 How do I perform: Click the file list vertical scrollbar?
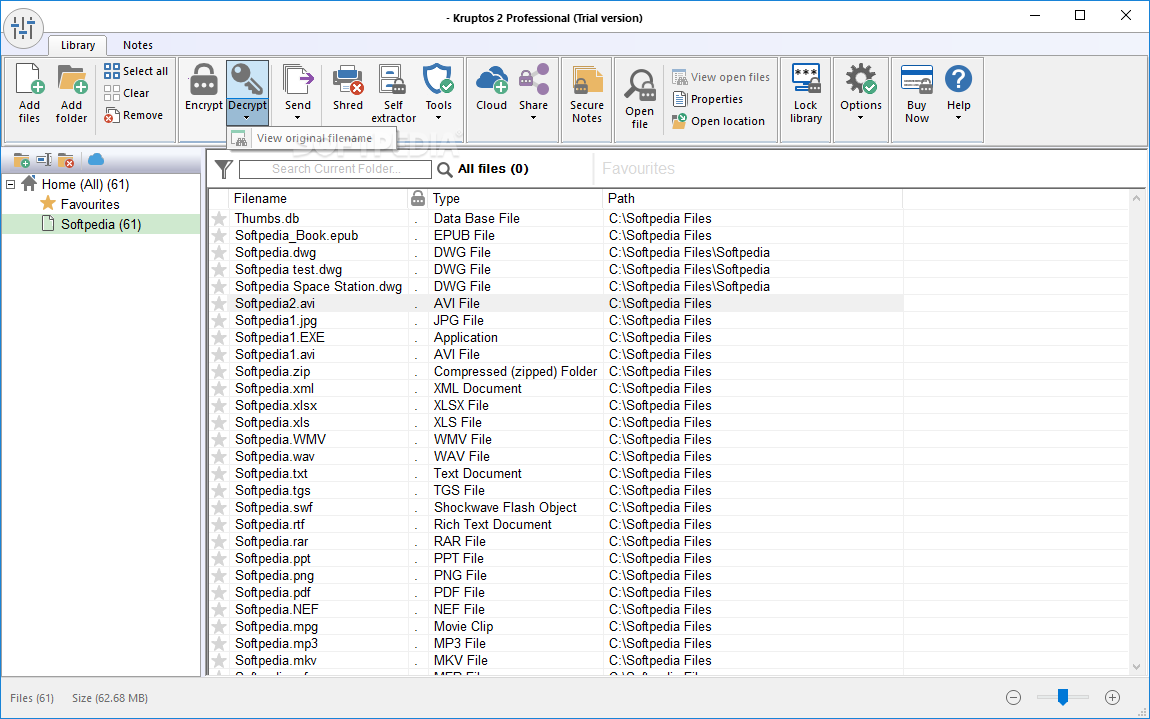pos(1137,432)
